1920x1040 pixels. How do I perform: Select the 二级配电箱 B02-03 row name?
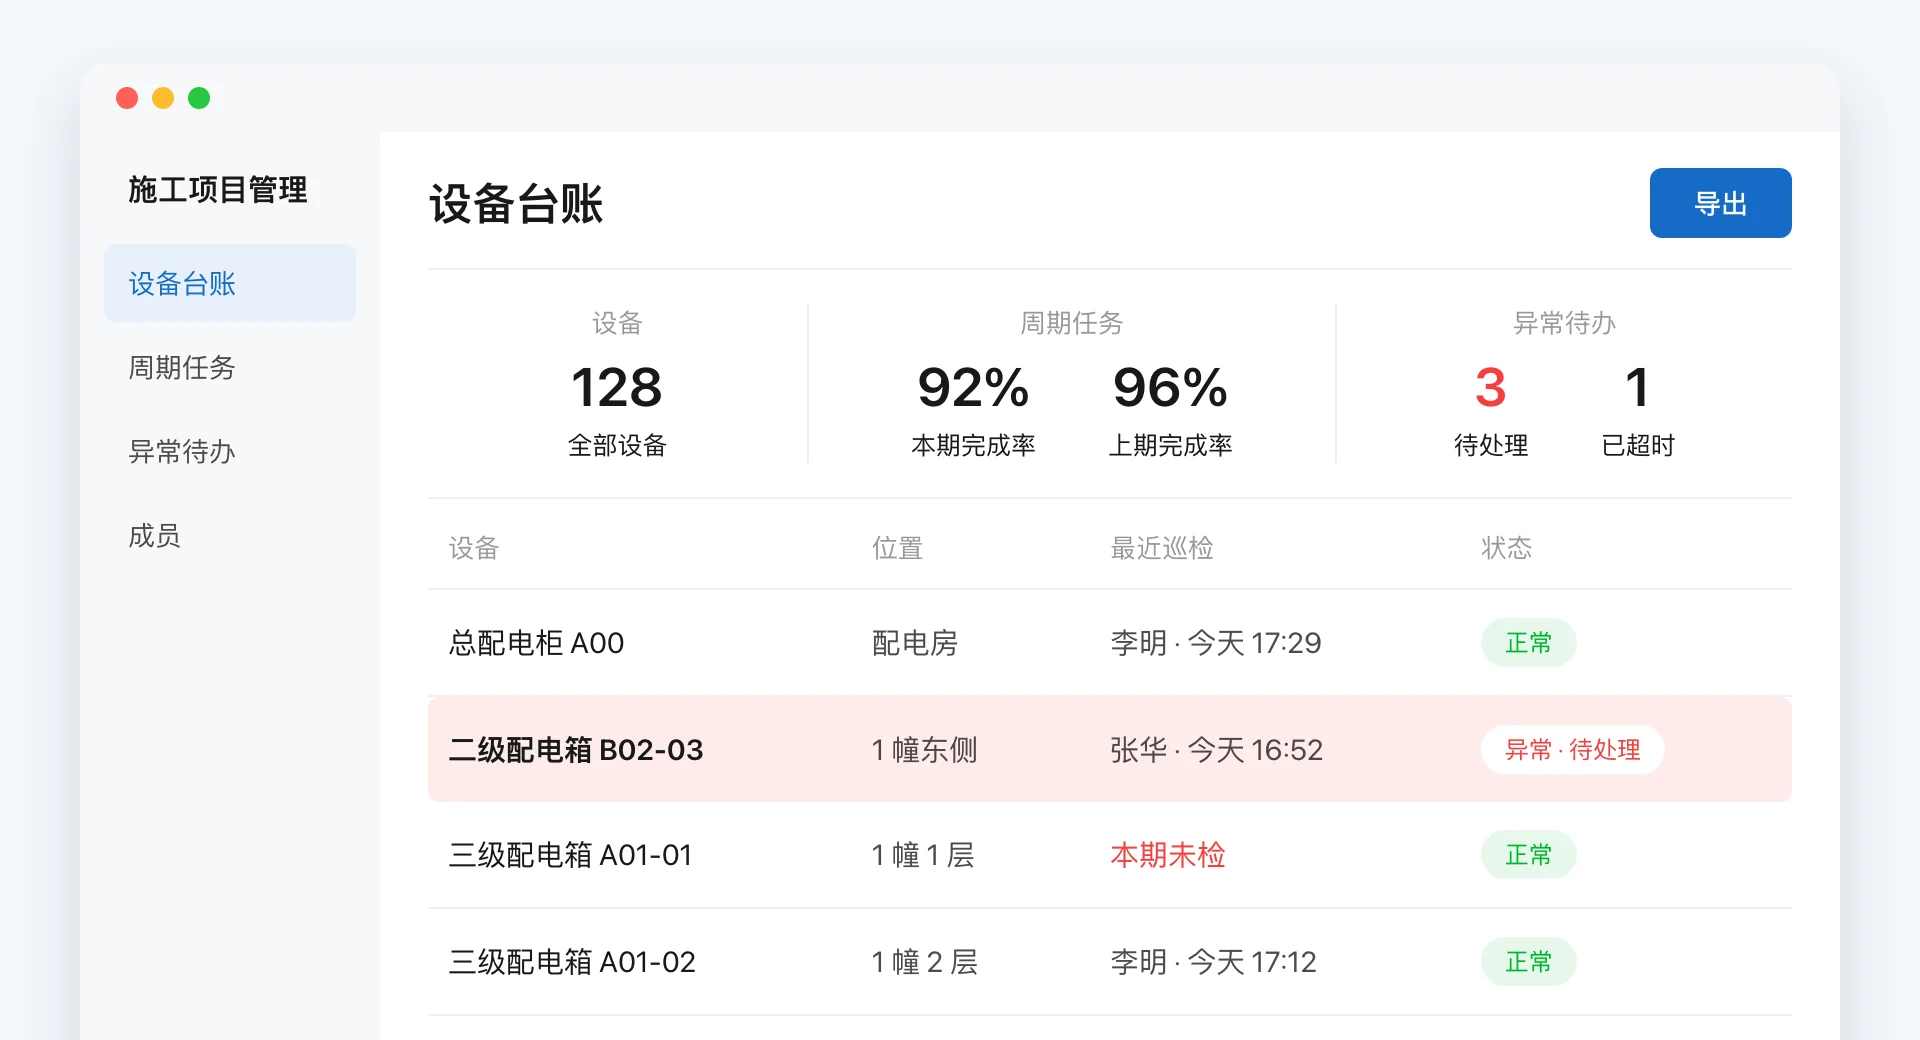576,749
